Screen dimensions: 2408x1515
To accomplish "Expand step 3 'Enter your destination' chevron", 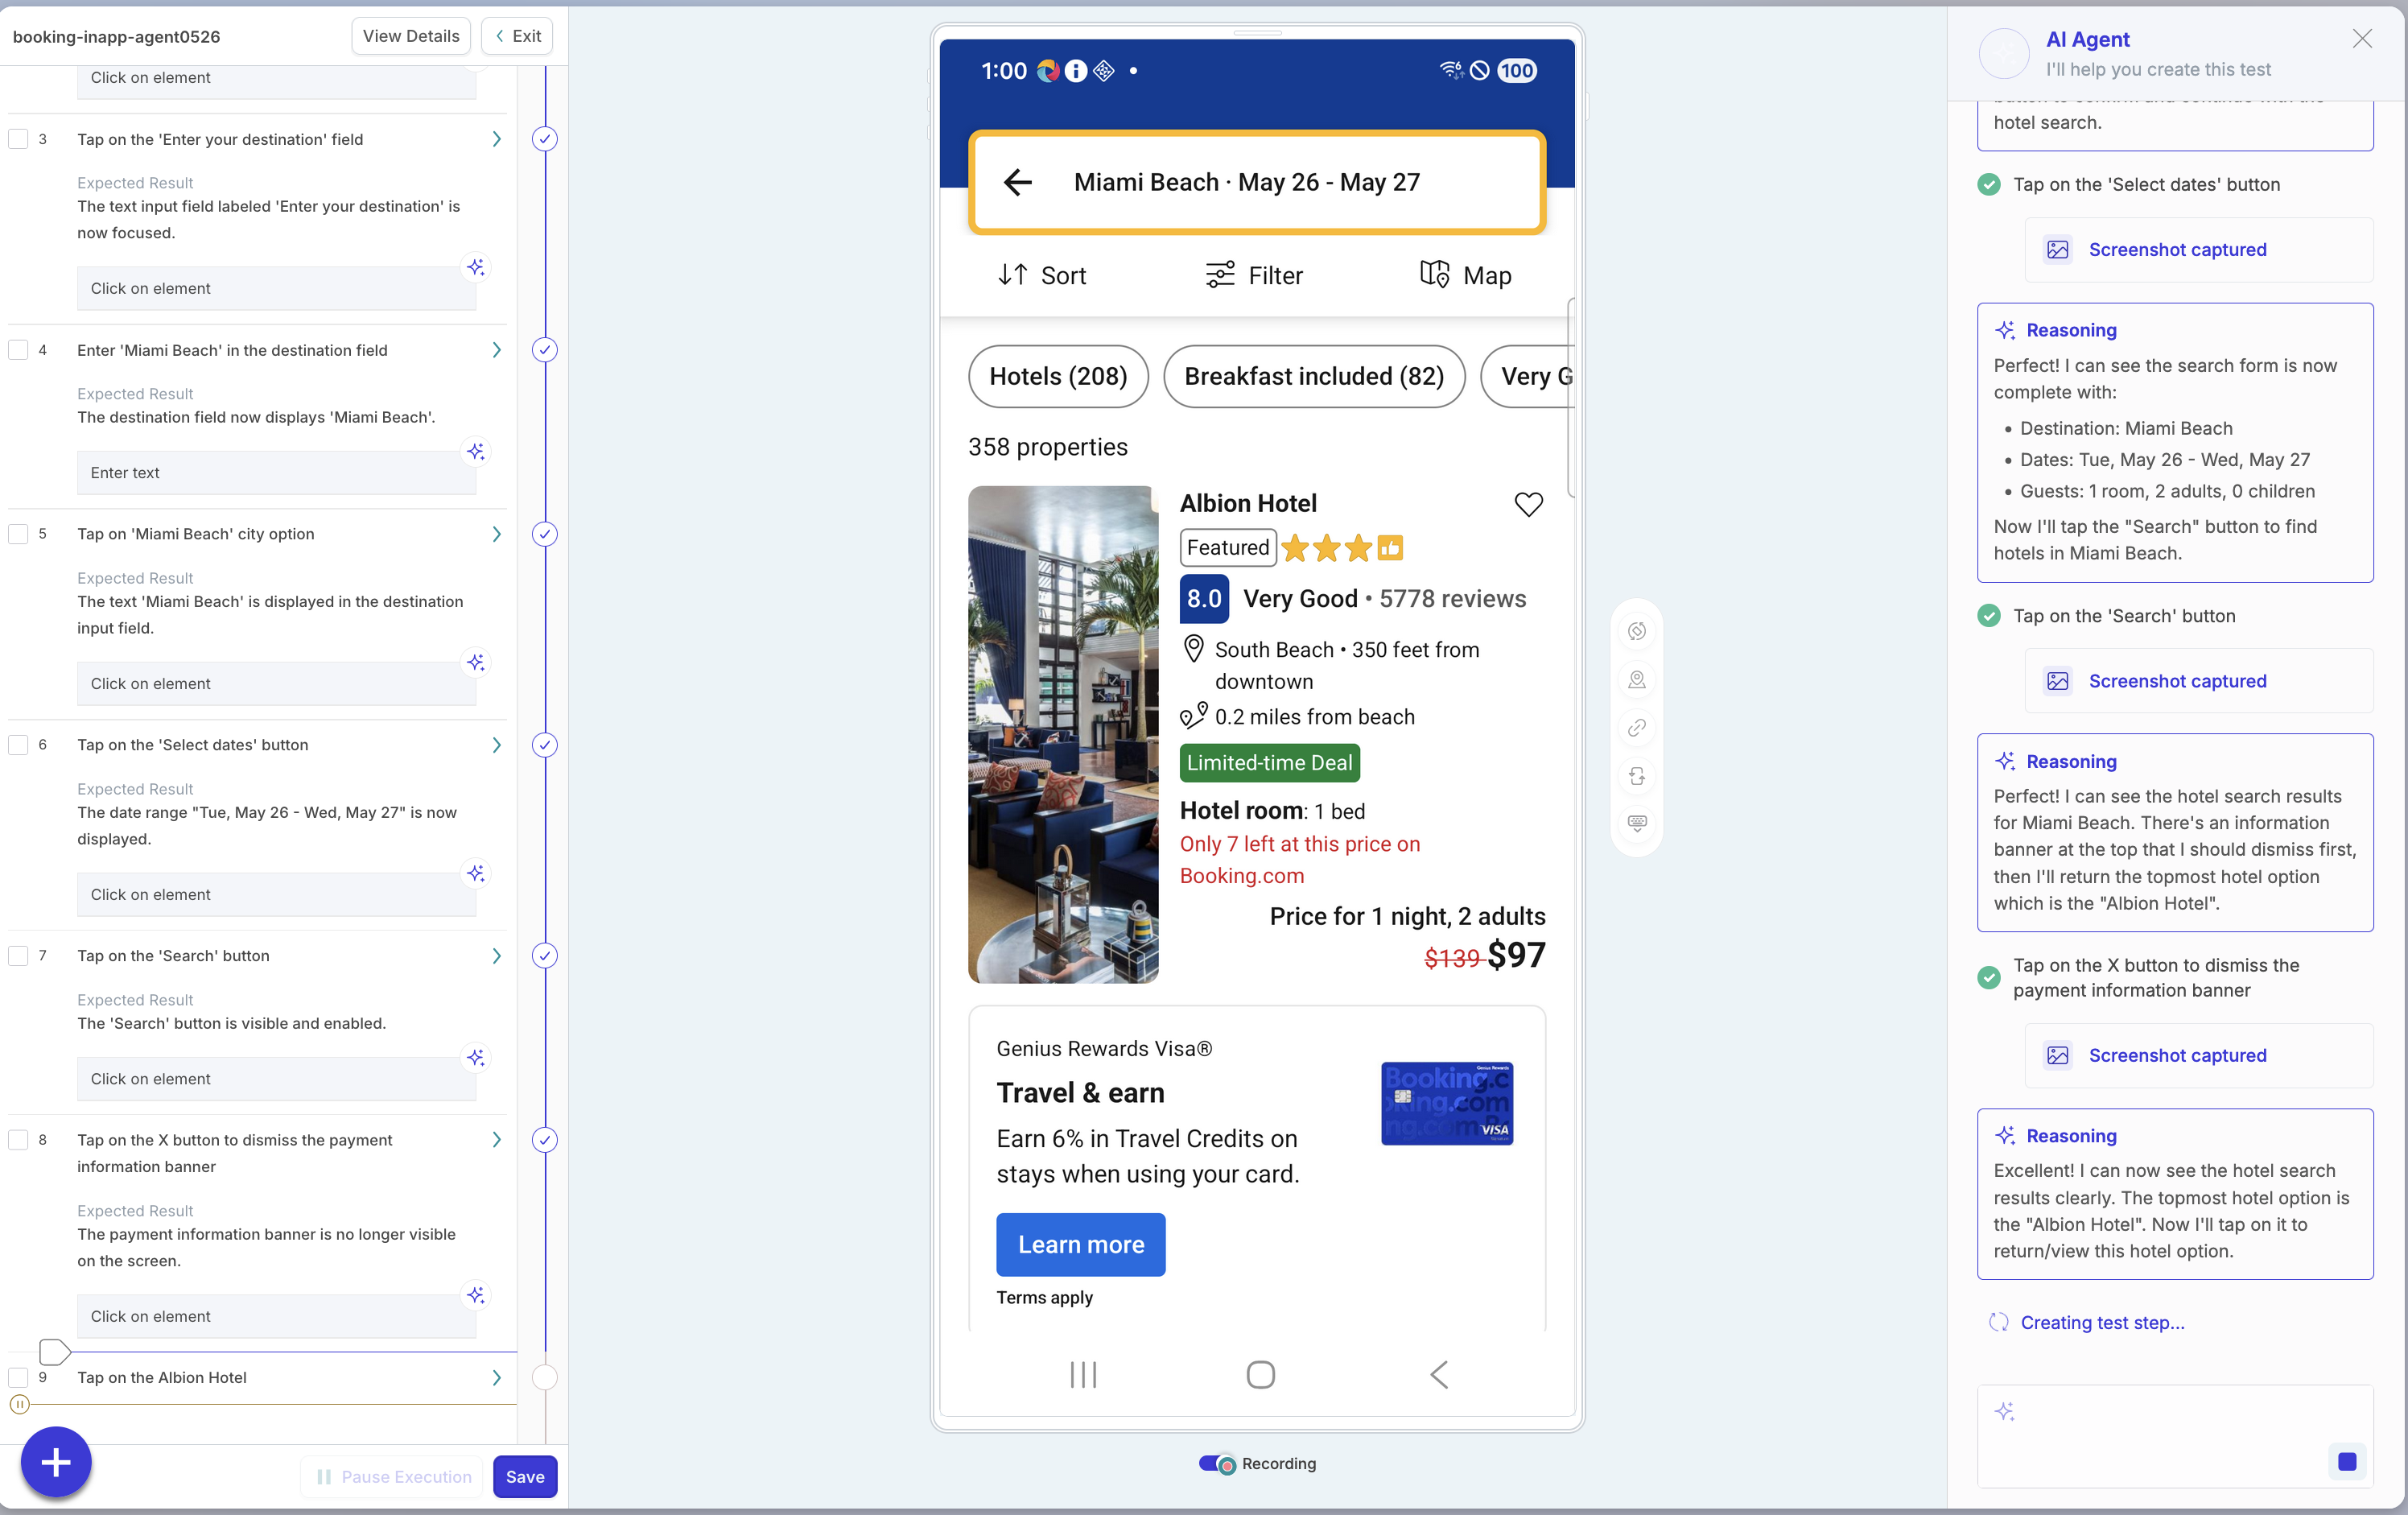I will pos(496,139).
